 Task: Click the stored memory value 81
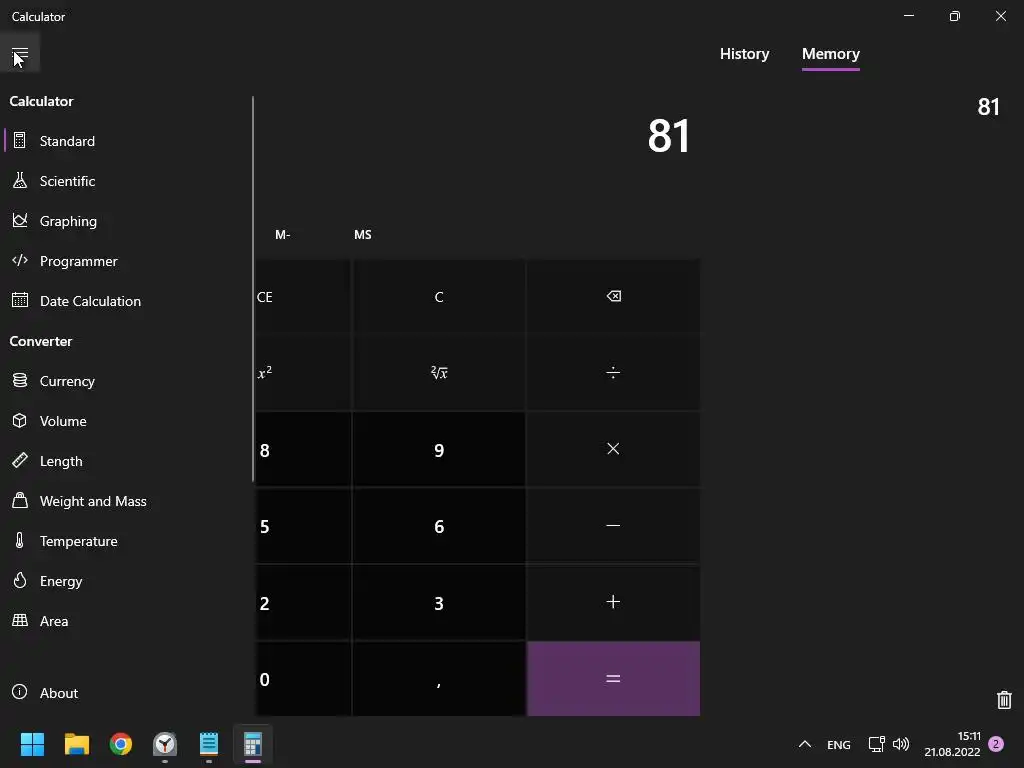(x=988, y=106)
